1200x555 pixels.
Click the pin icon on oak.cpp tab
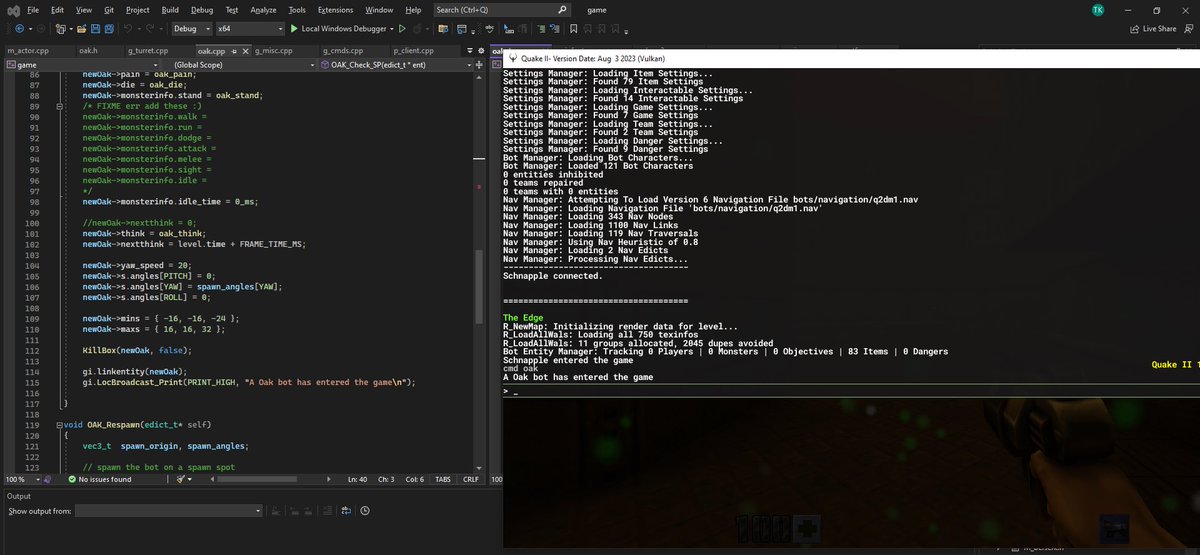(x=232, y=50)
